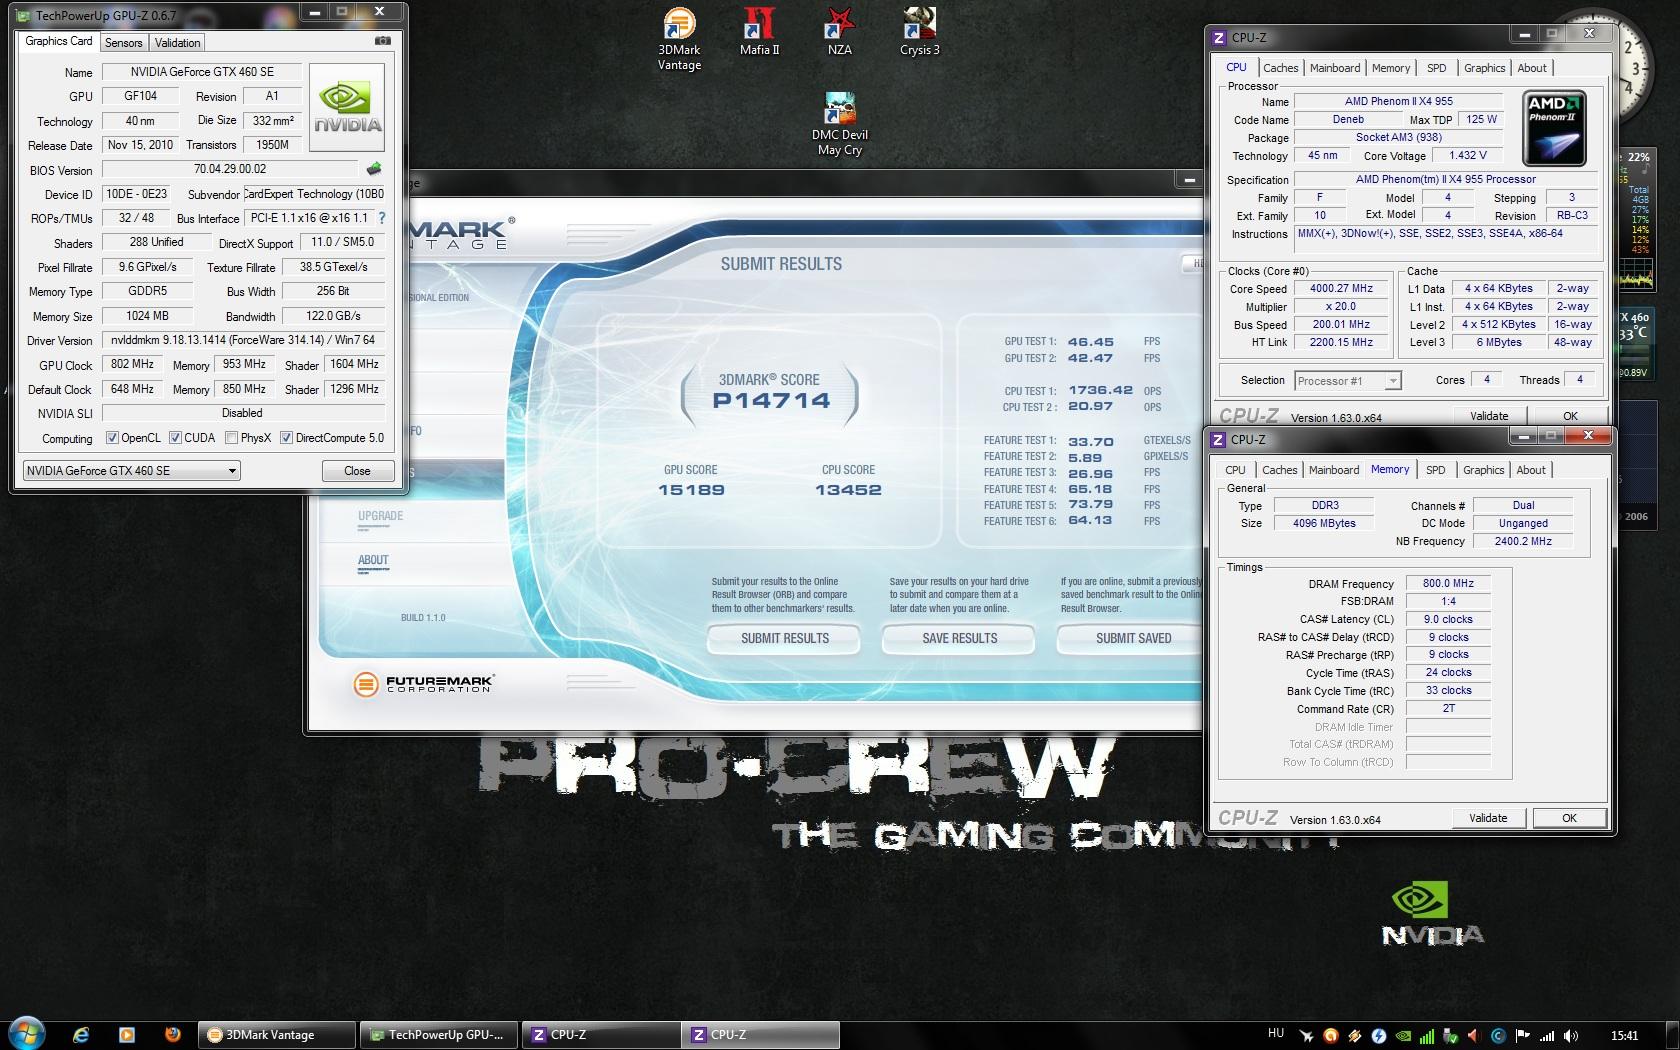Click the Safely Remove Hardware tray icon
Viewport: 1680px width, 1050px height.
(x=1452, y=1036)
